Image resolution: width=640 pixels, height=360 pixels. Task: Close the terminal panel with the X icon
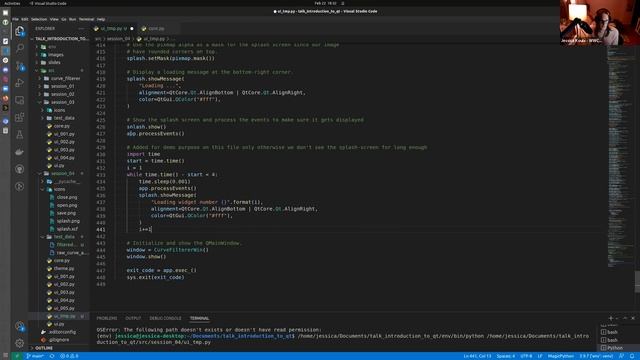[633, 318]
